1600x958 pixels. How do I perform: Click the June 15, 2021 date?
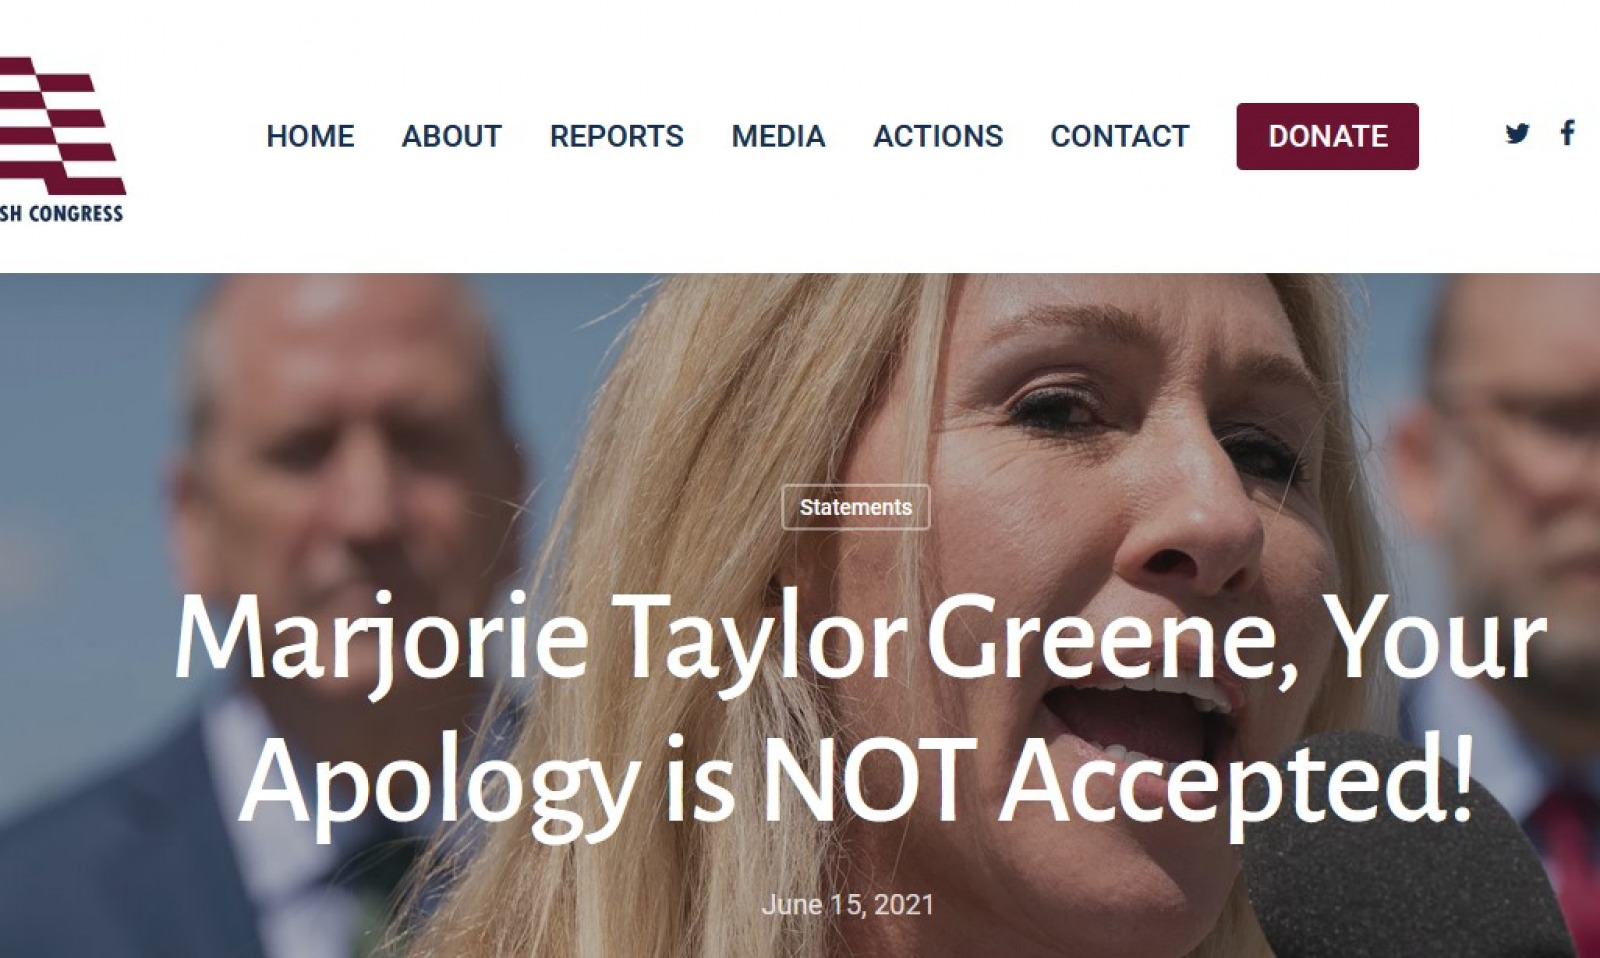(x=848, y=905)
